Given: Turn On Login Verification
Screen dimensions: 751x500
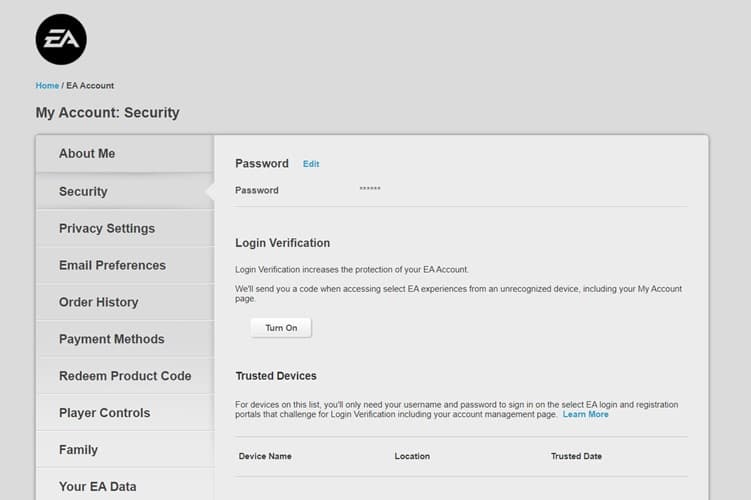Looking at the screenshot, I should (x=281, y=328).
